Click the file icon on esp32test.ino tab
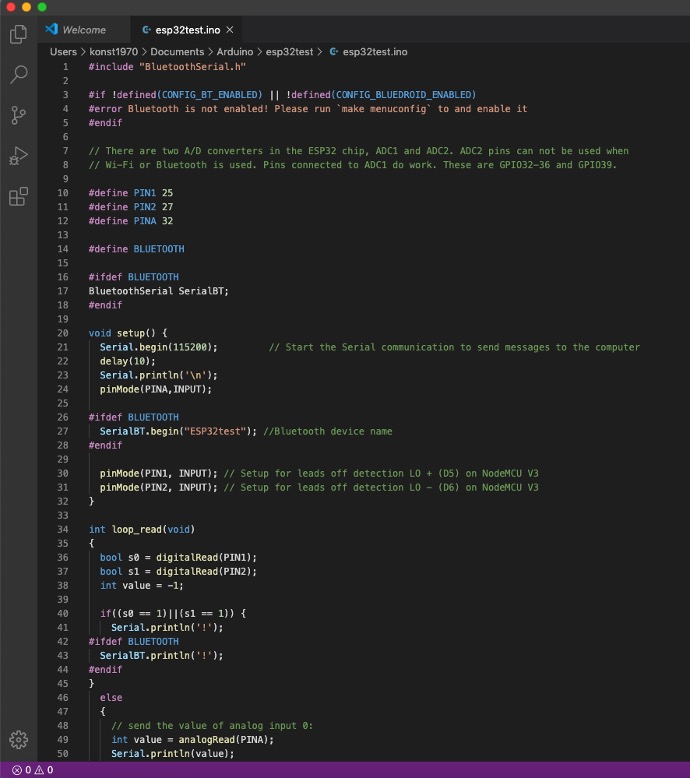The height and width of the screenshot is (778, 690). click(x=146, y=30)
